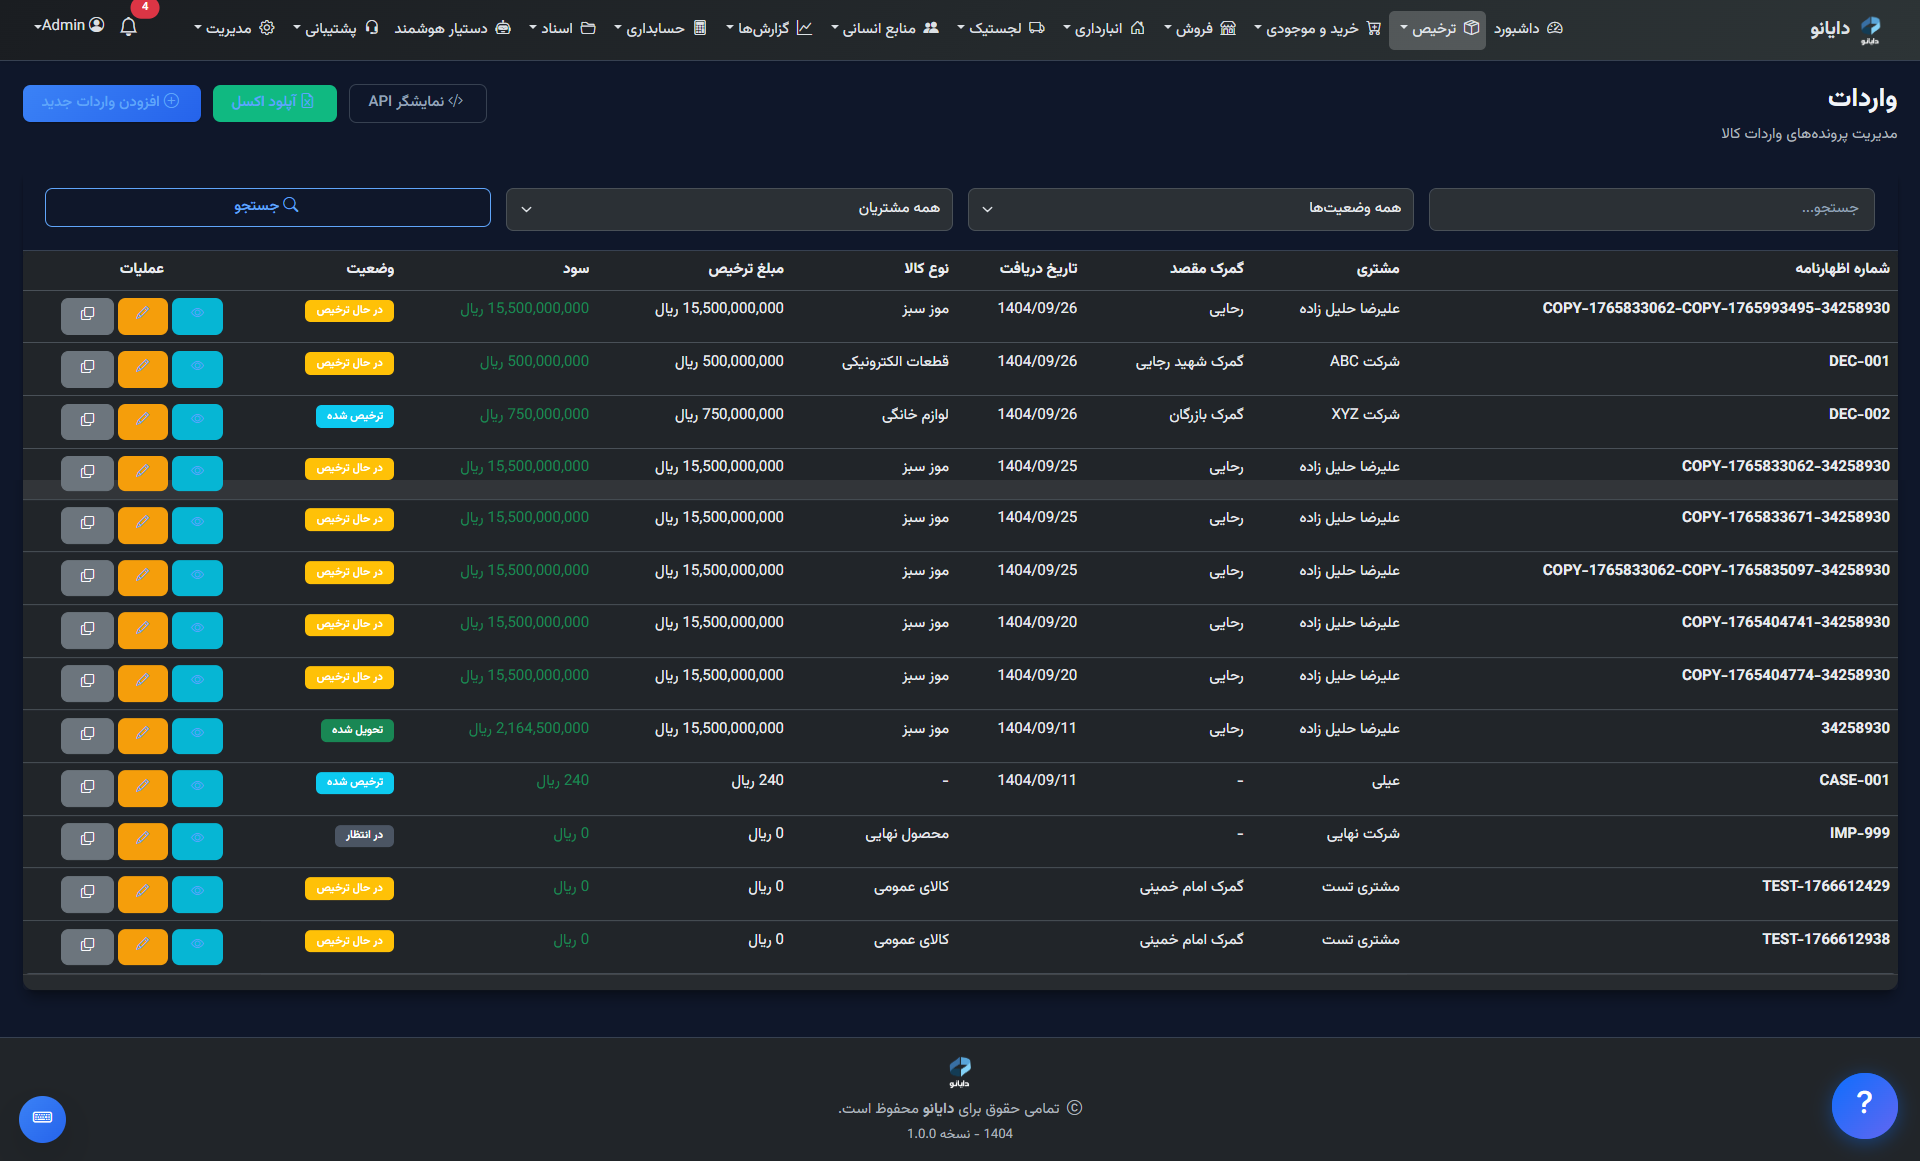Click the افزودن واردات جدید button
The height and width of the screenshot is (1161, 1920).
tap(111, 102)
